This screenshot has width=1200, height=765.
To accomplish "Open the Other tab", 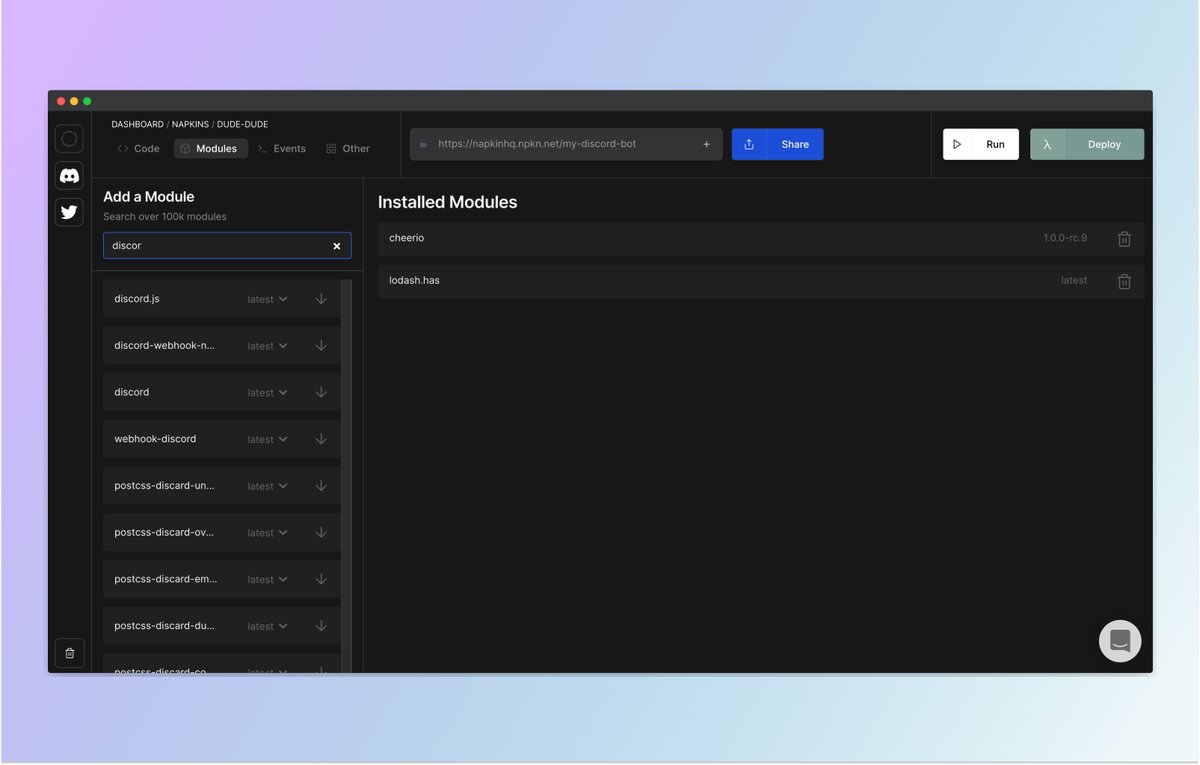I will pyautogui.click(x=348, y=148).
